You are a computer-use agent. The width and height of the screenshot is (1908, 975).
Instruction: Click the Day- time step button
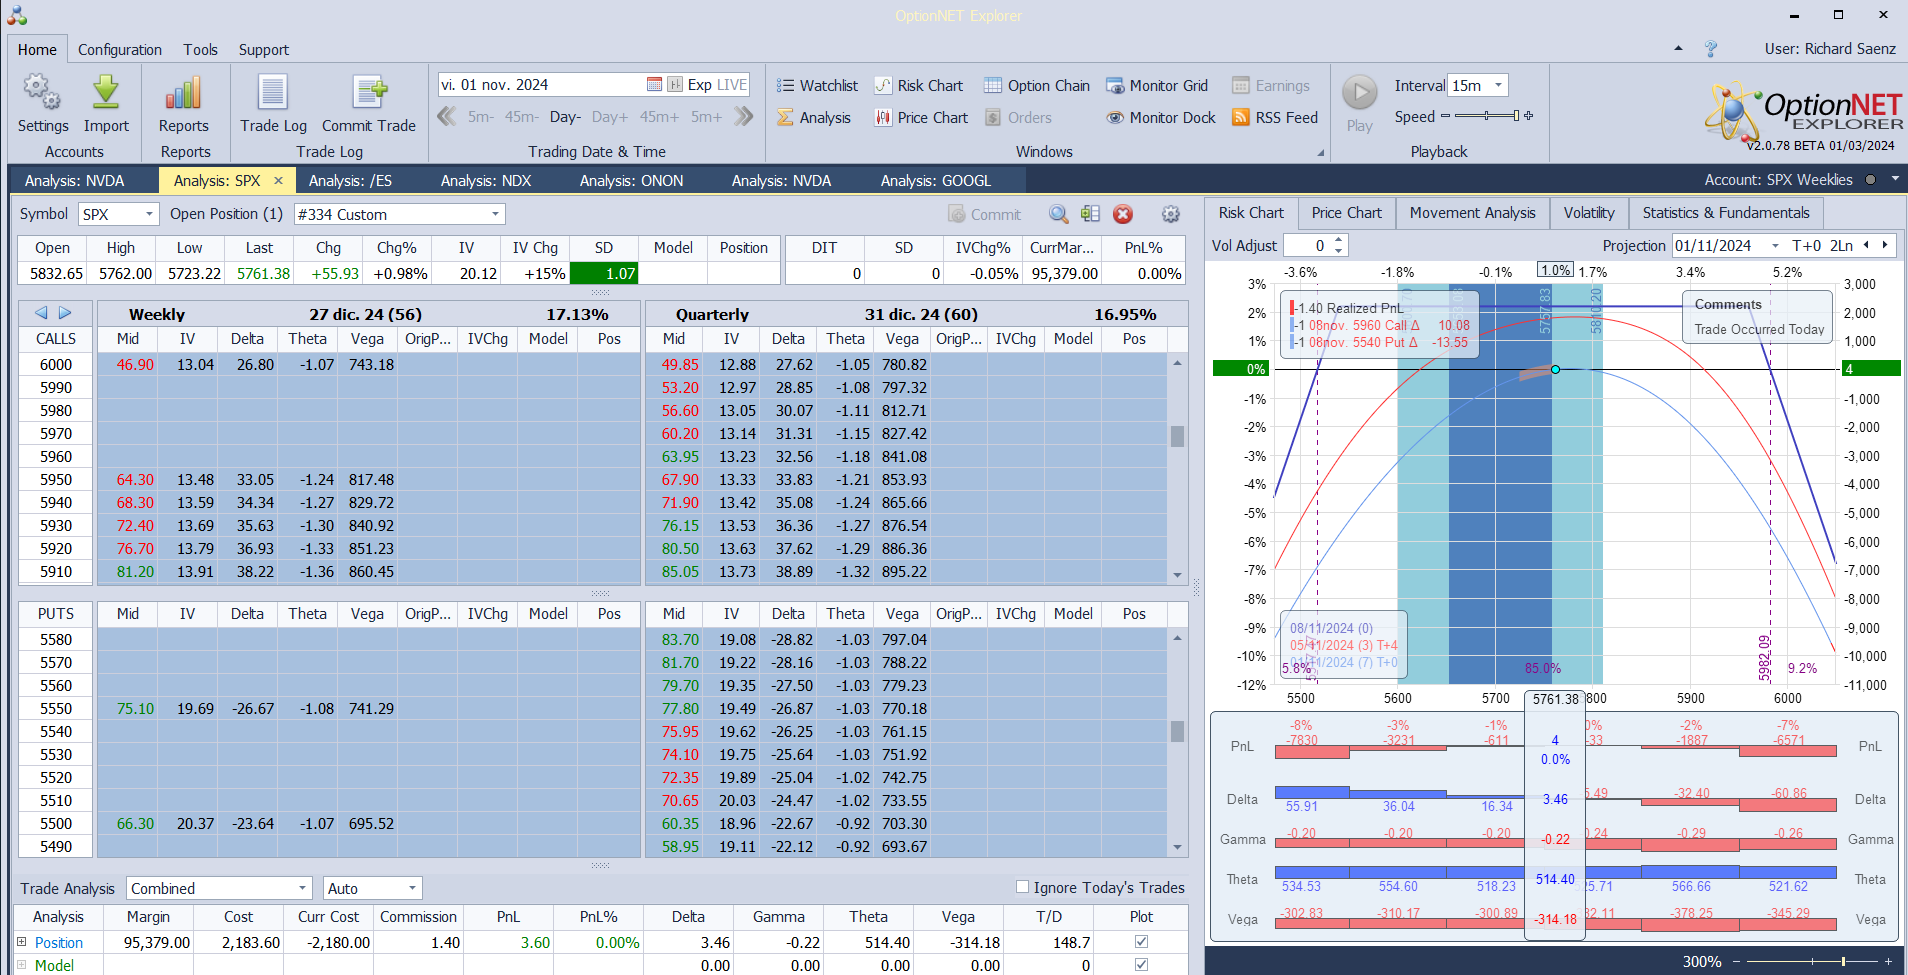[x=566, y=117]
